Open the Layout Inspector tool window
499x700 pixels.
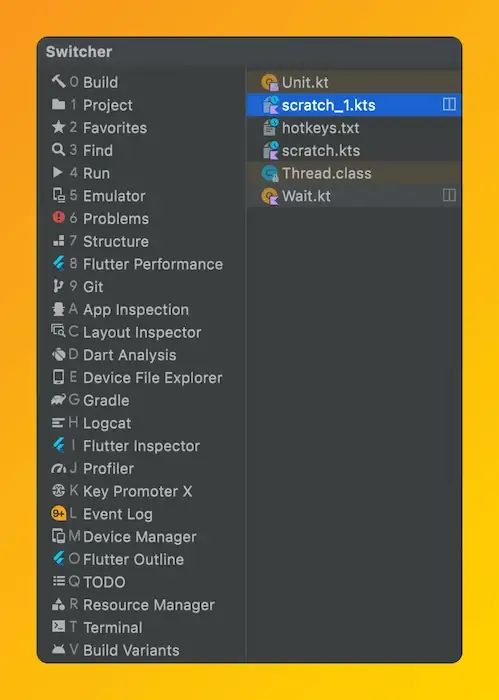click(142, 332)
